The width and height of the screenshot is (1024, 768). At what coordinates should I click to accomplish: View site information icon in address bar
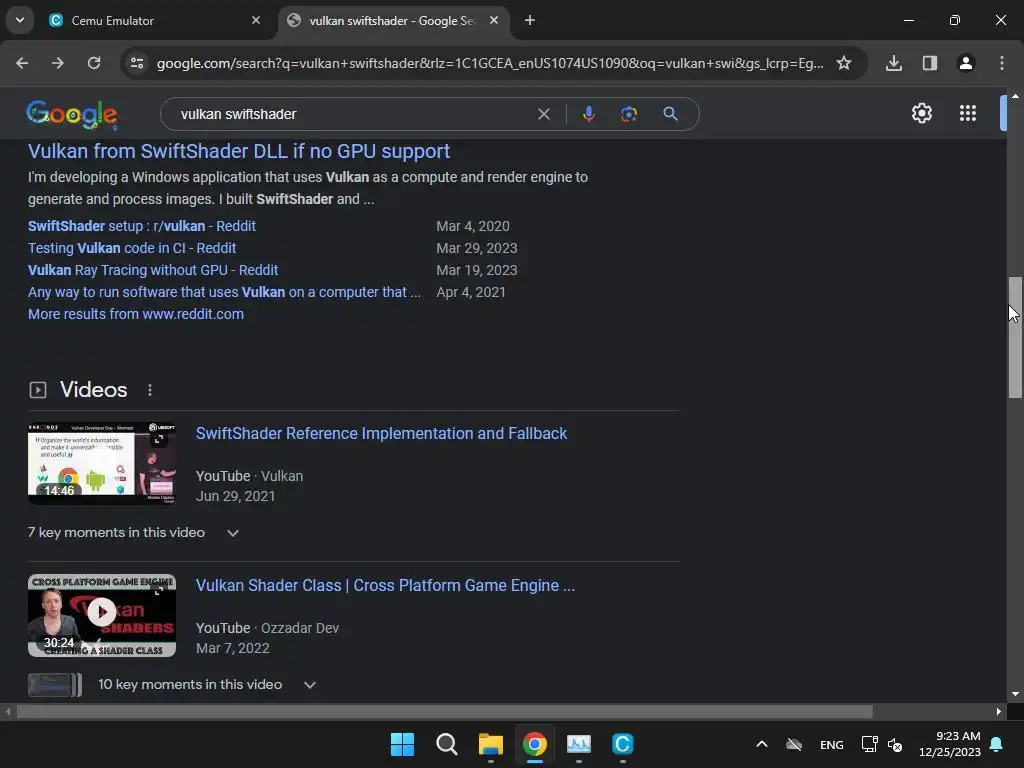coord(137,63)
